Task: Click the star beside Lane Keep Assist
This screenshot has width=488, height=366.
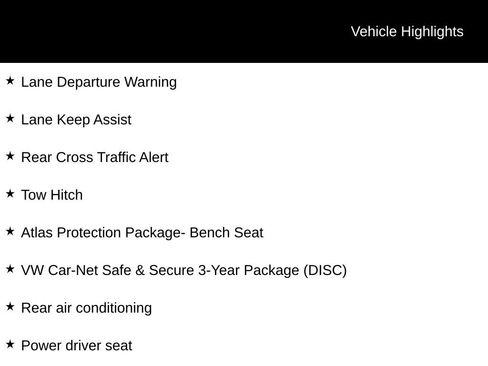Action: tap(10, 118)
